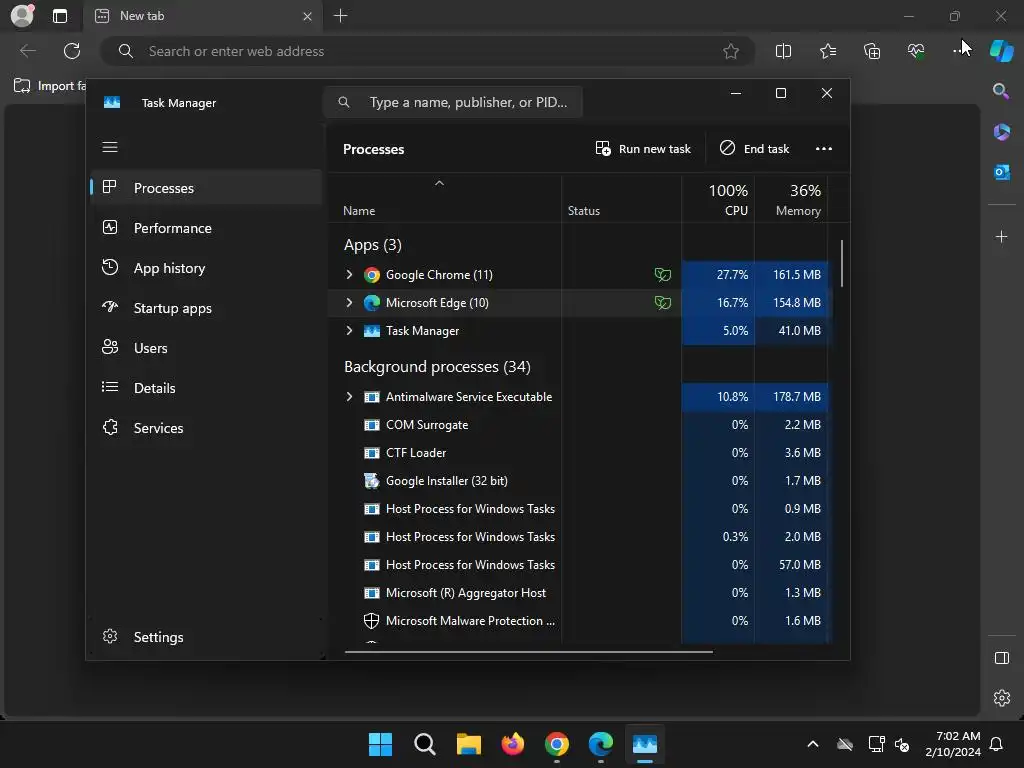Add this page to favorites star icon
This screenshot has height=768, width=1024.
click(731, 51)
